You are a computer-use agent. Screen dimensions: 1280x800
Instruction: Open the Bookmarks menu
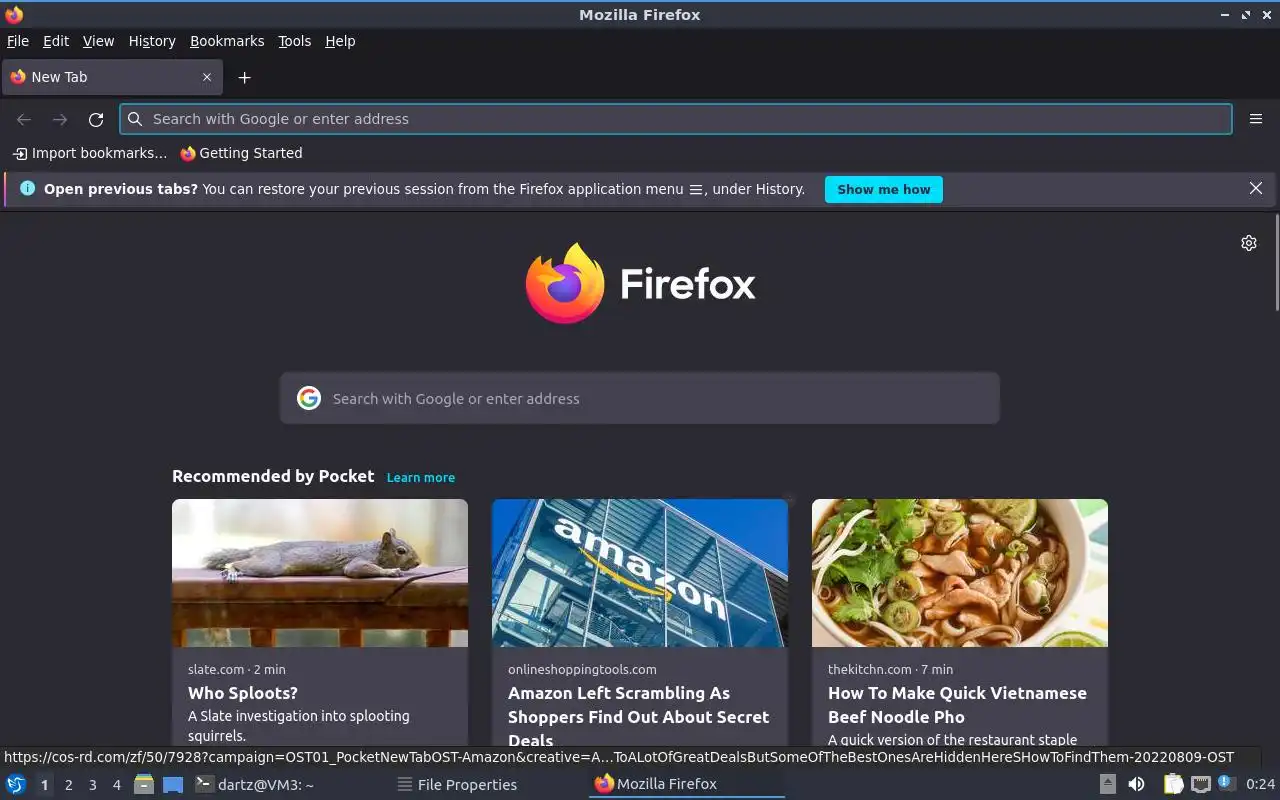(227, 41)
